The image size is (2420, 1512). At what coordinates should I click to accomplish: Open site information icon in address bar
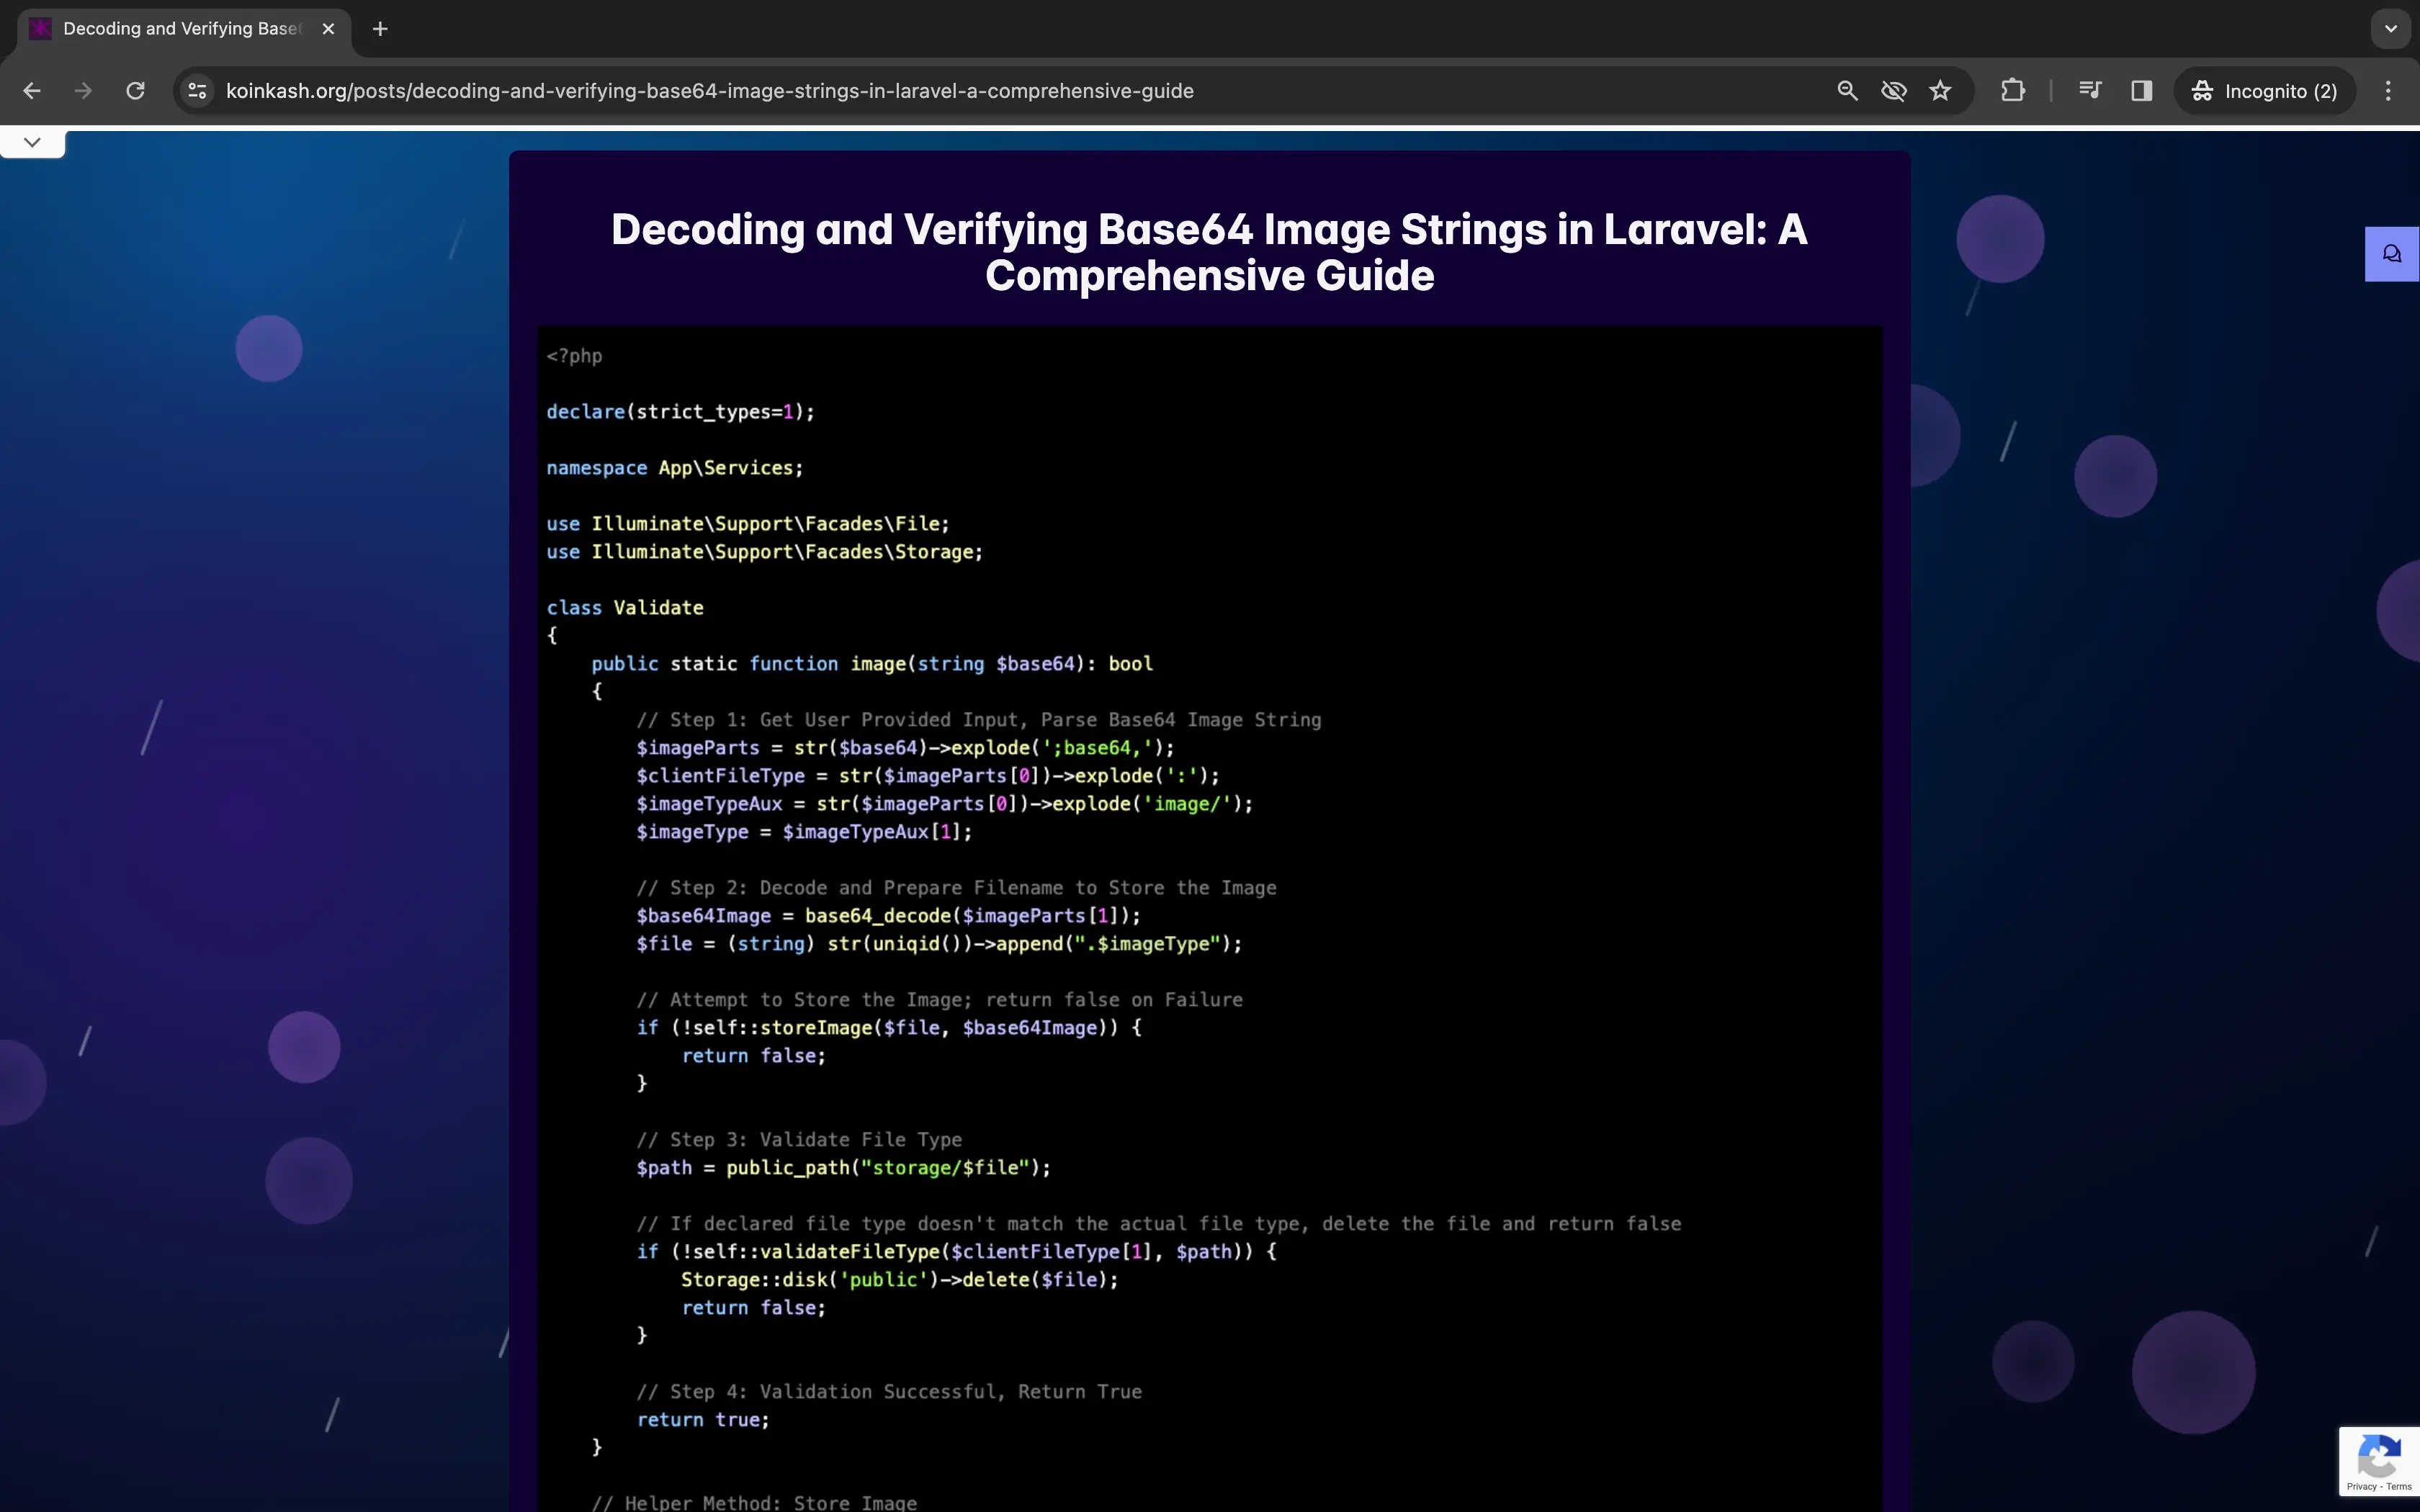[198, 91]
